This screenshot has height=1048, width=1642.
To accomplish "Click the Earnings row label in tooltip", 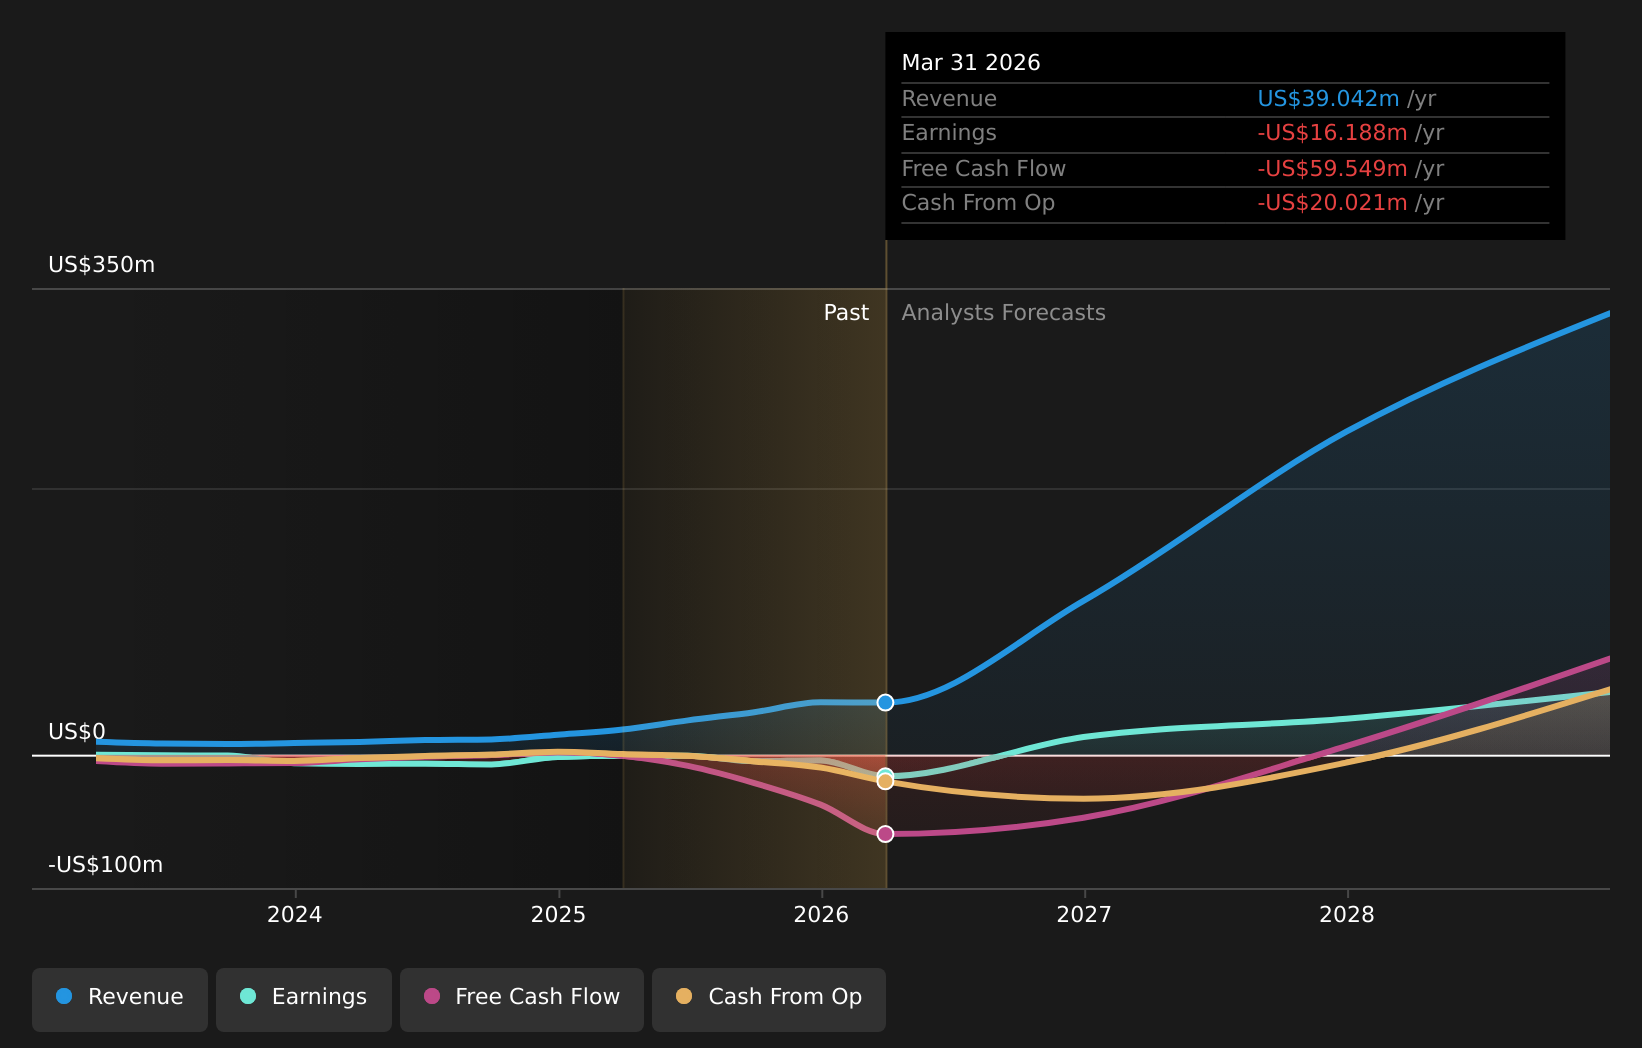I will click(949, 133).
